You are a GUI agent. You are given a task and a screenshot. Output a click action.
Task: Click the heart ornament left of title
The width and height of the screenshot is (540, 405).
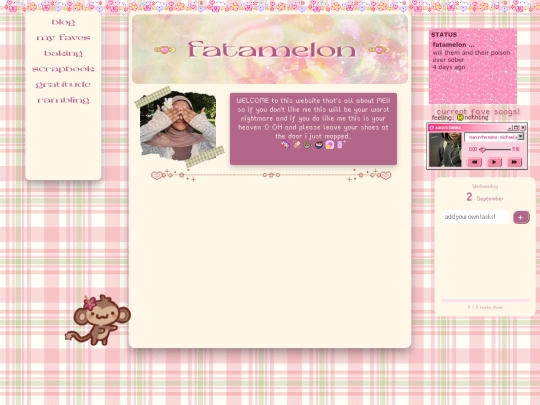(165, 50)
